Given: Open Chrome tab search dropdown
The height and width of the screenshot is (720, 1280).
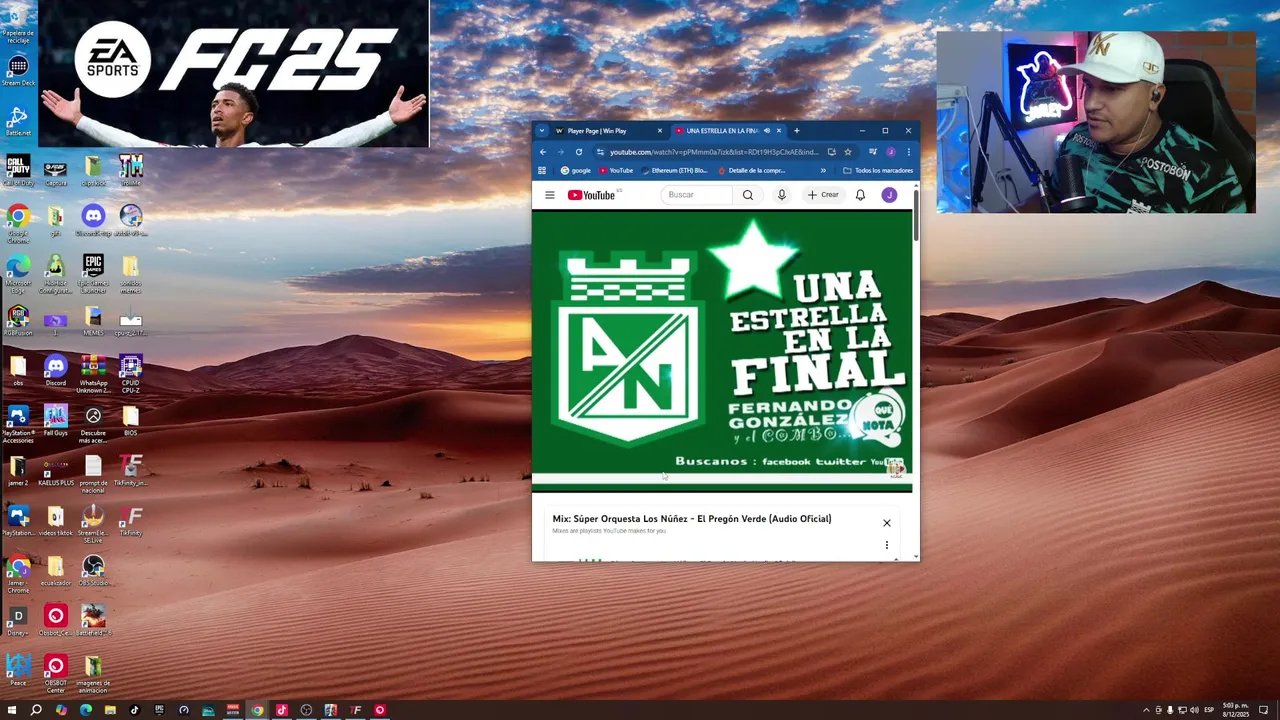Looking at the screenshot, I should (542, 131).
